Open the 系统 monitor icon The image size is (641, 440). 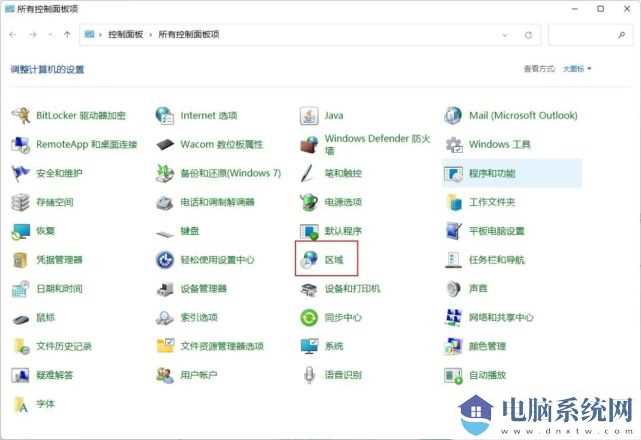tap(309, 346)
